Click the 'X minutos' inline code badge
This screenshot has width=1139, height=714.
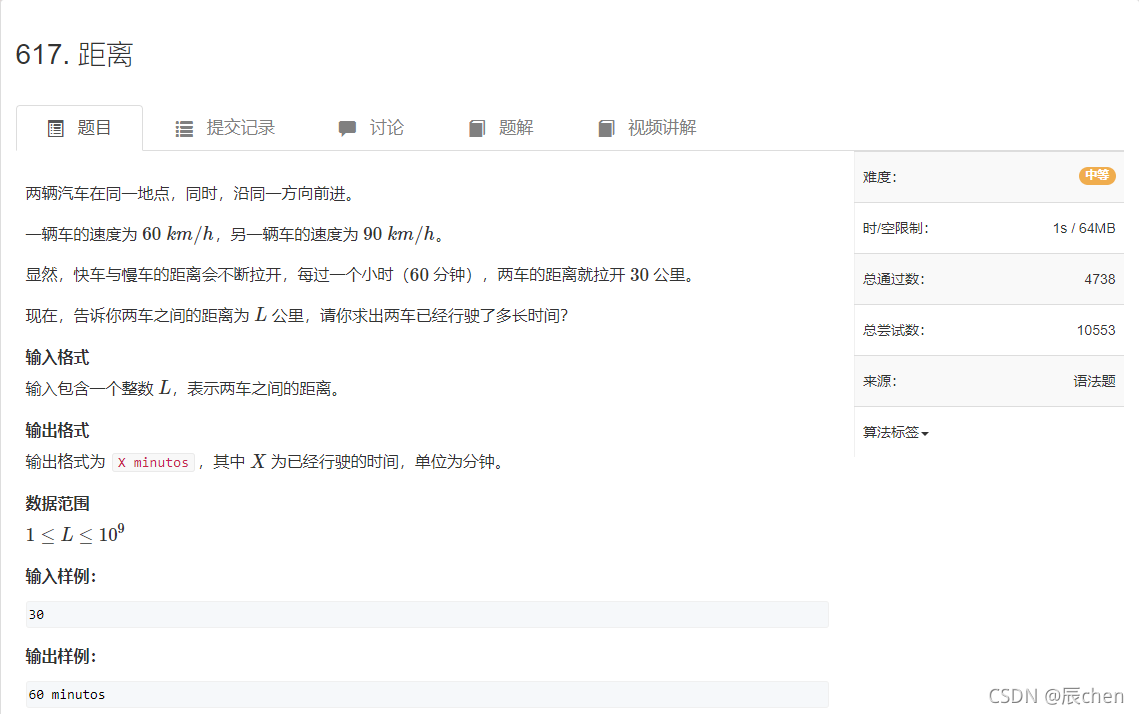[x=152, y=462]
